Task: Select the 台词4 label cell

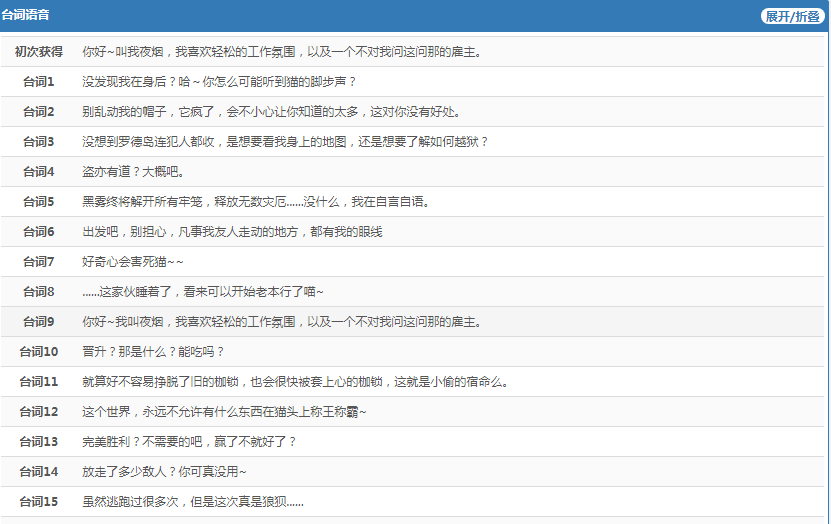Action: (x=39, y=171)
